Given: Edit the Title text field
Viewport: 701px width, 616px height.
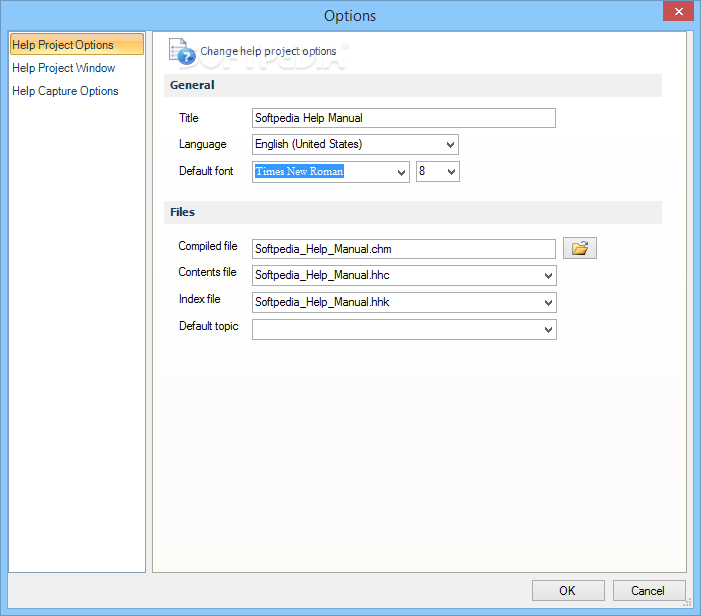Looking at the screenshot, I should [404, 118].
